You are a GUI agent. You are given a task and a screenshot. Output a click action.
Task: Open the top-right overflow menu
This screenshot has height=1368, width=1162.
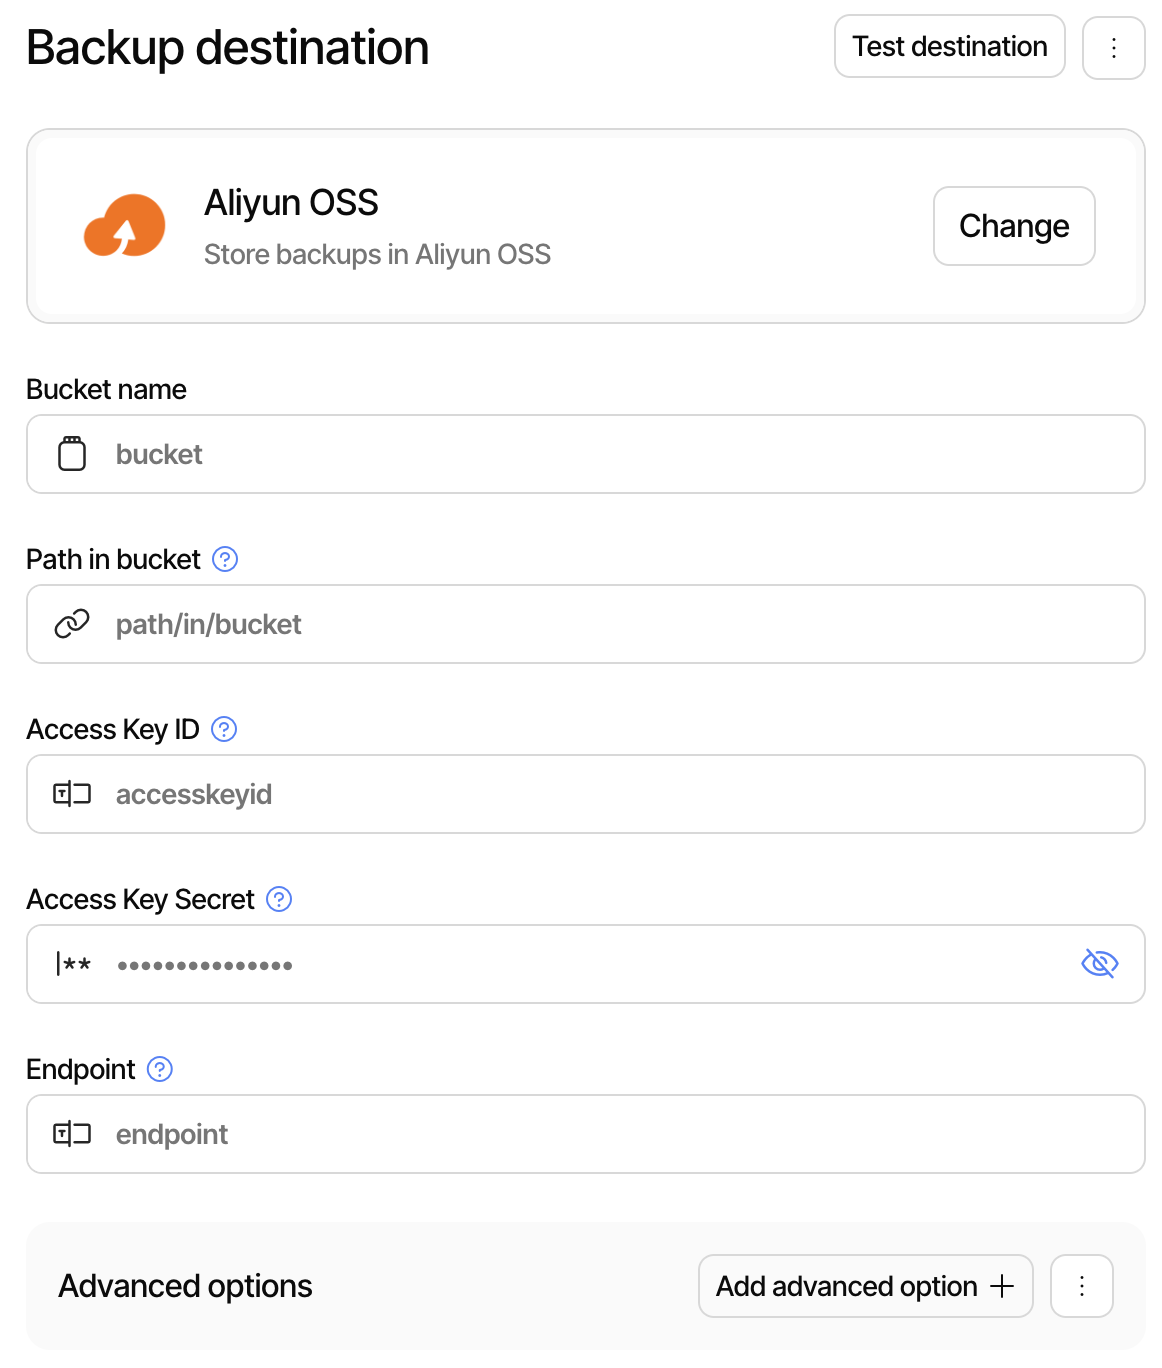point(1113,46)
